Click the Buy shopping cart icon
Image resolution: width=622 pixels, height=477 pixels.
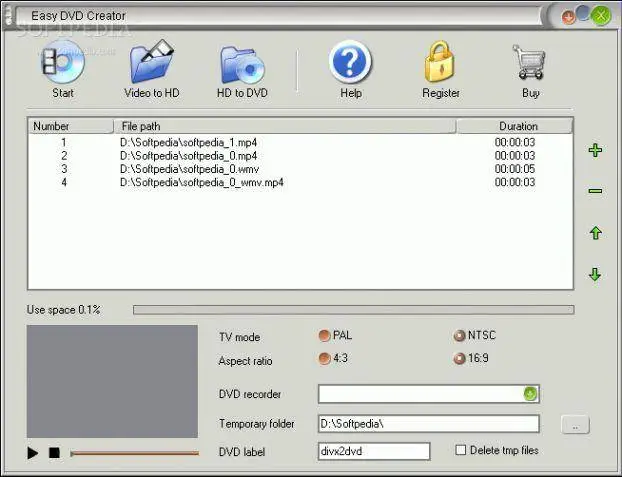[x=530, y=62]
